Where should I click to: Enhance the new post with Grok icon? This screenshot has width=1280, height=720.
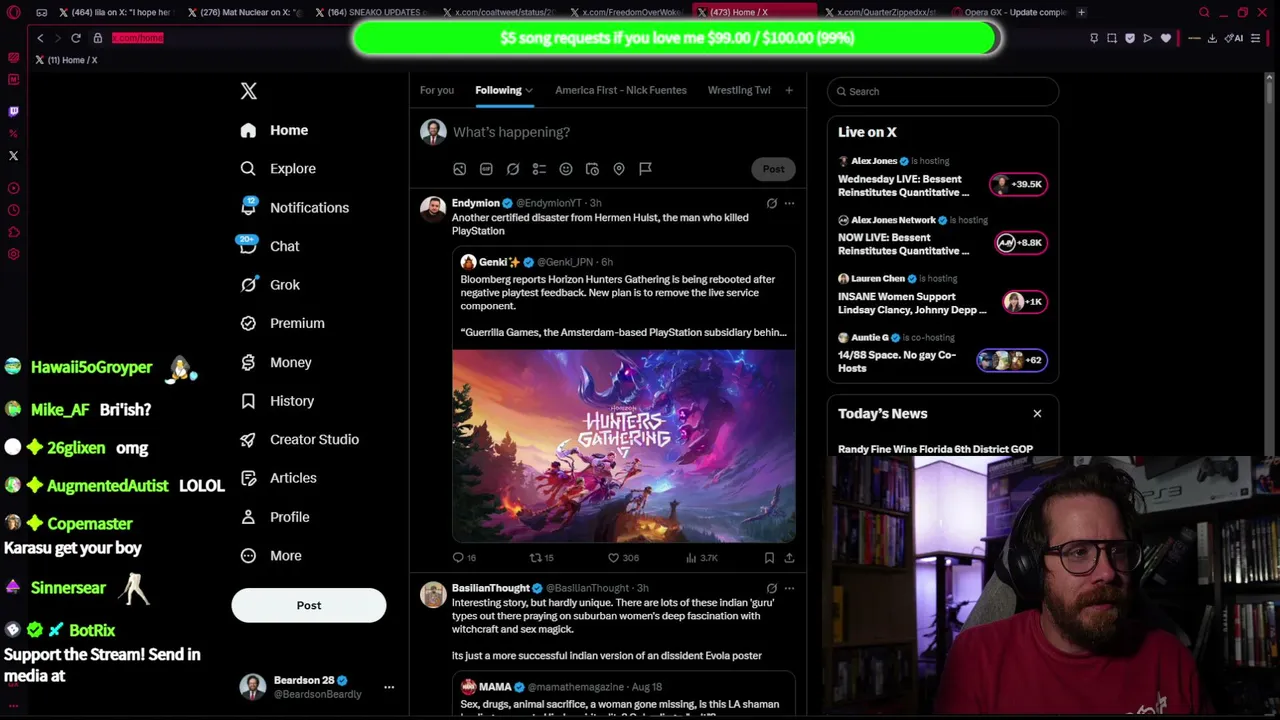click(513, 169)
